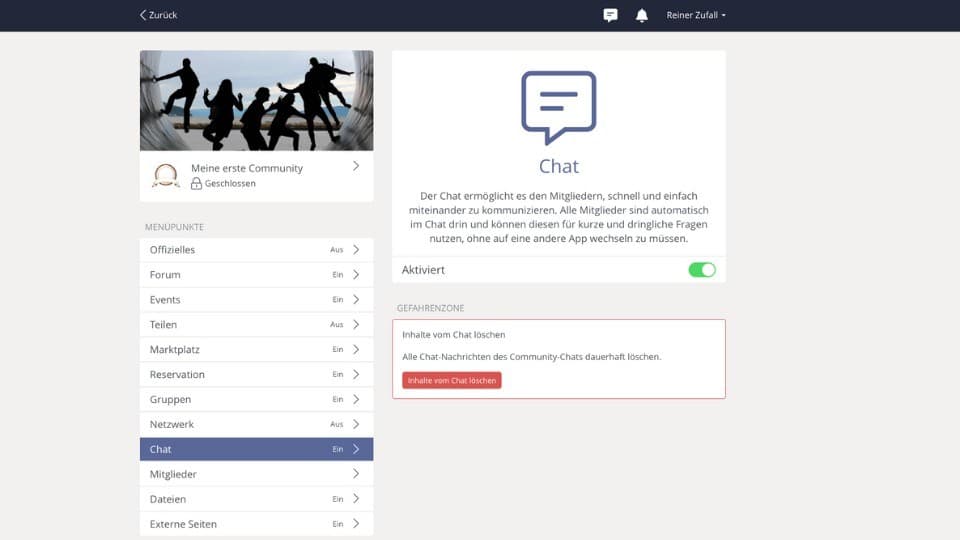Image resolution: width=960 pixels, height=540 pixels.
Task: Click chevron arrow on Chat row
Action: (356, 449)
